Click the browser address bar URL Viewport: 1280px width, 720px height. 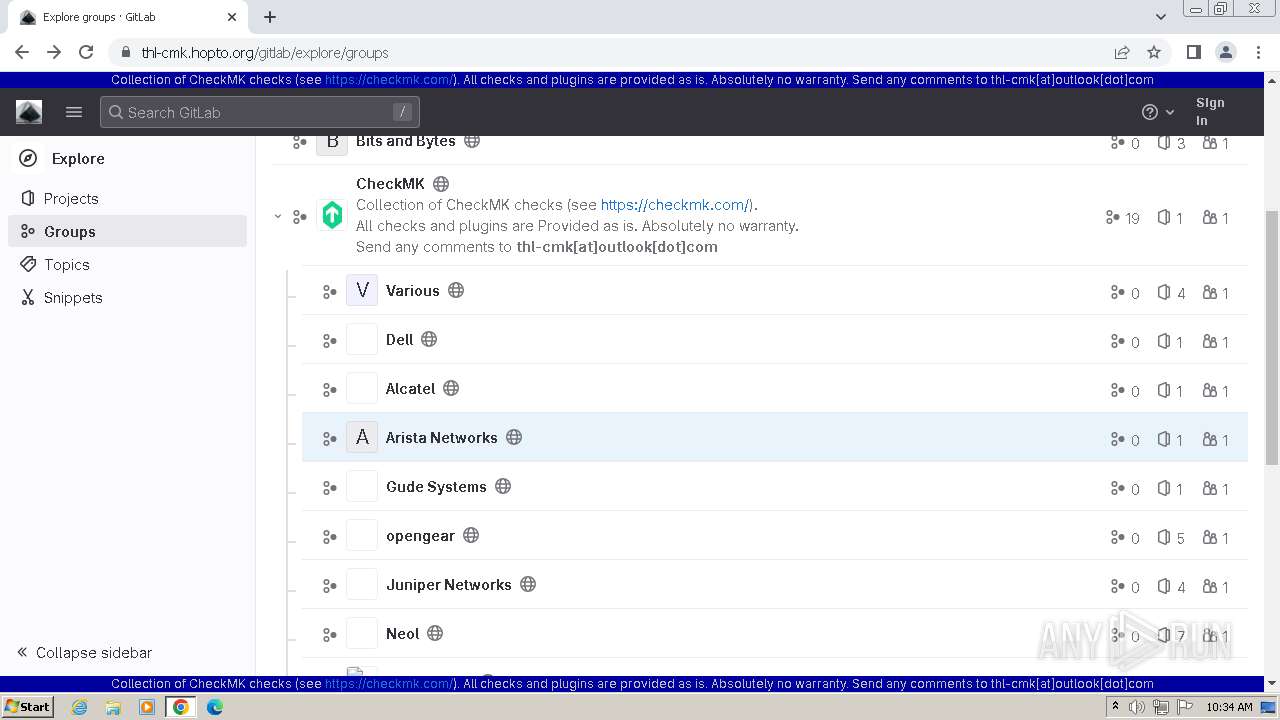(x=265, y=52)
